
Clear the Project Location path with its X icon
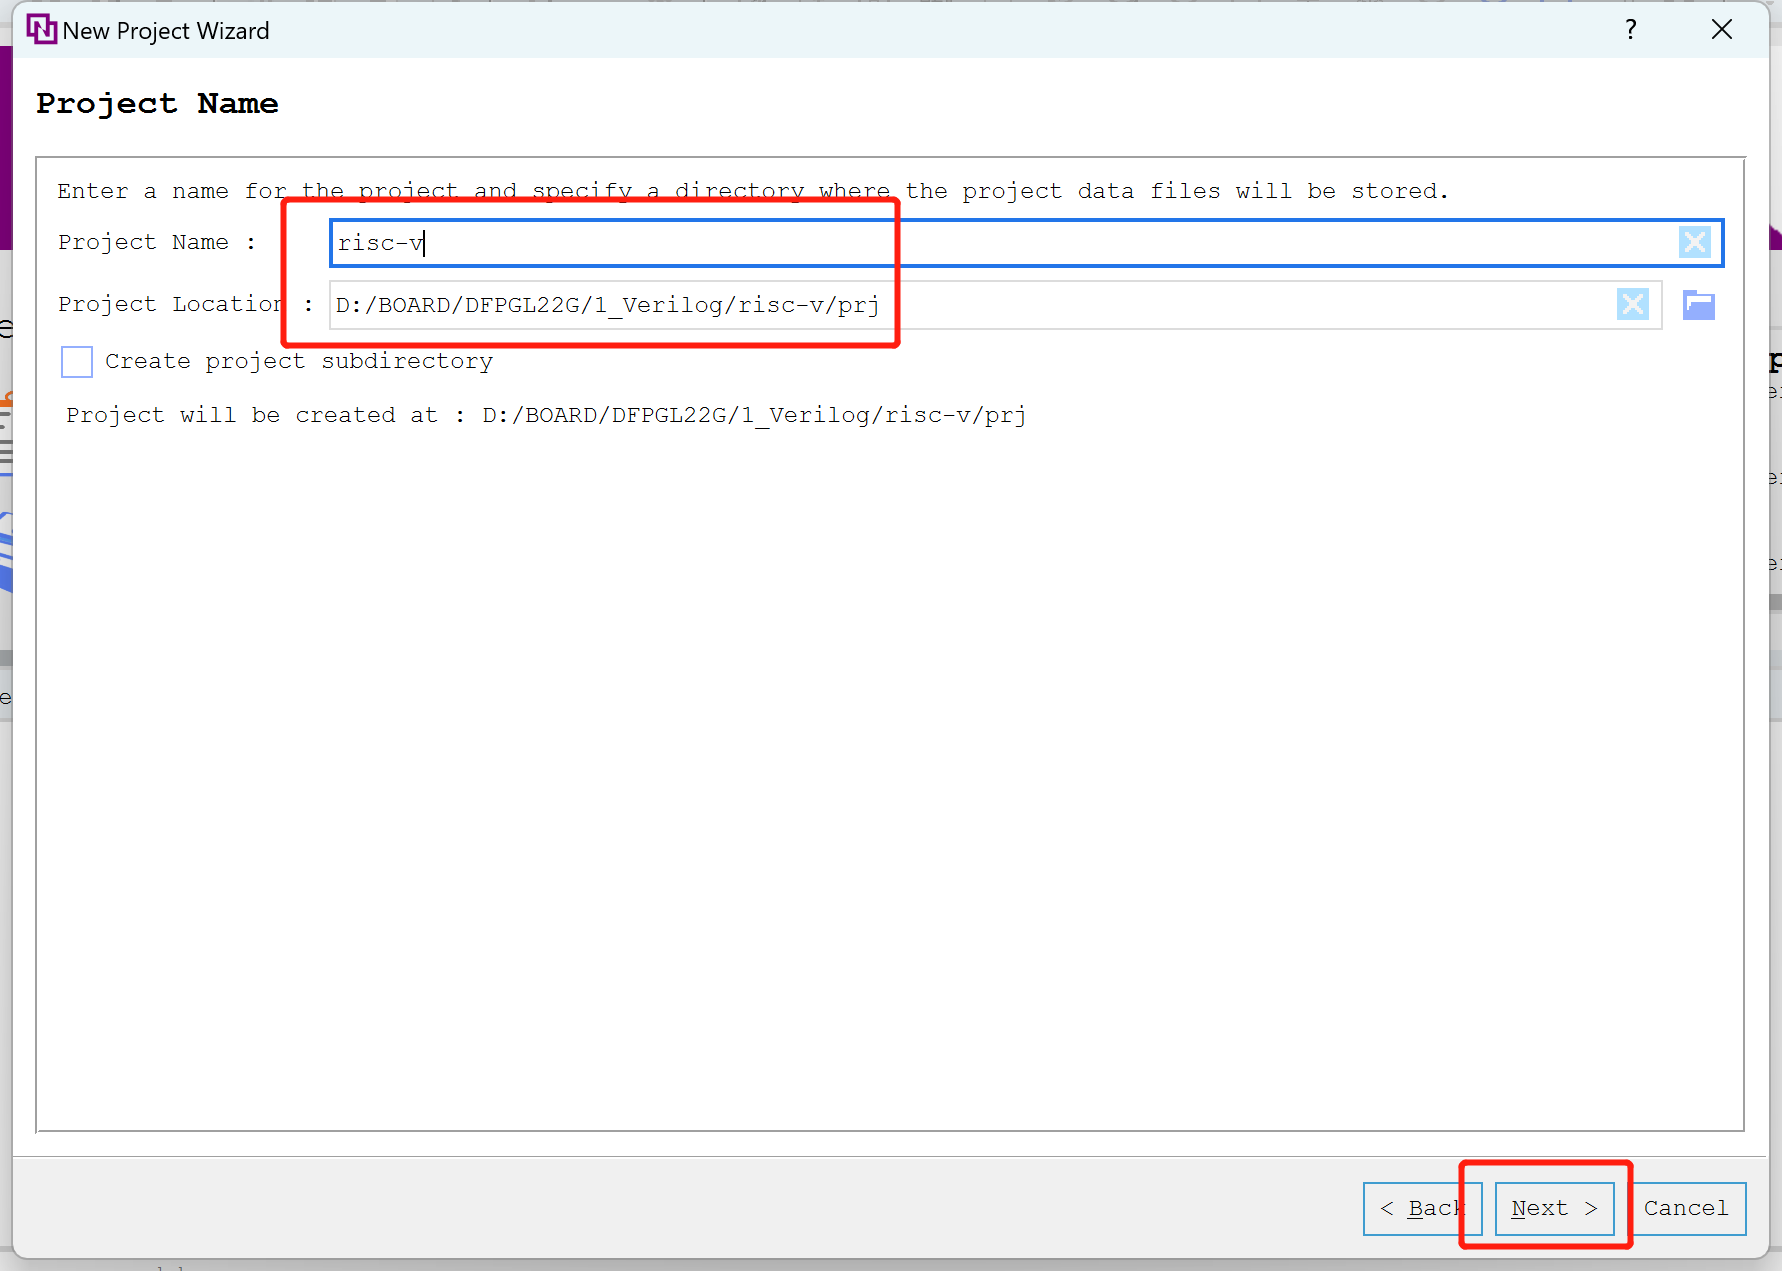[1632, 305]
